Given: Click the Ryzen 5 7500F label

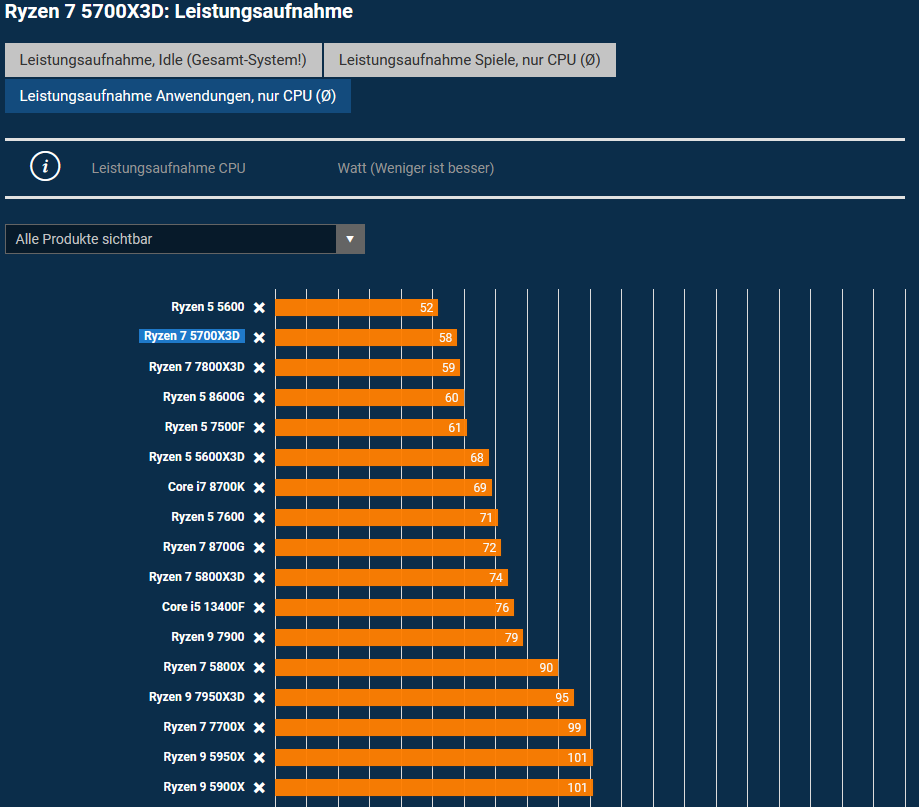Looking at the screenshot, I should click(205, 427).
